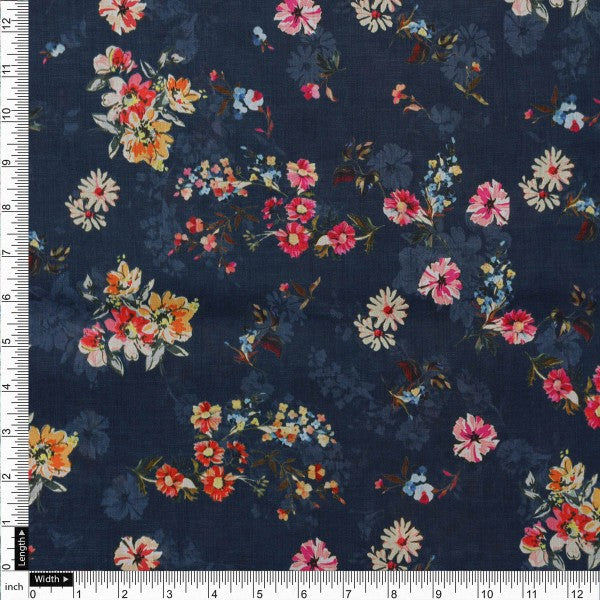The width and height of the screenshot is (600, 600).
Task: Click the "Width" label on the horizontal ruler
Action: tap(51, 579)
